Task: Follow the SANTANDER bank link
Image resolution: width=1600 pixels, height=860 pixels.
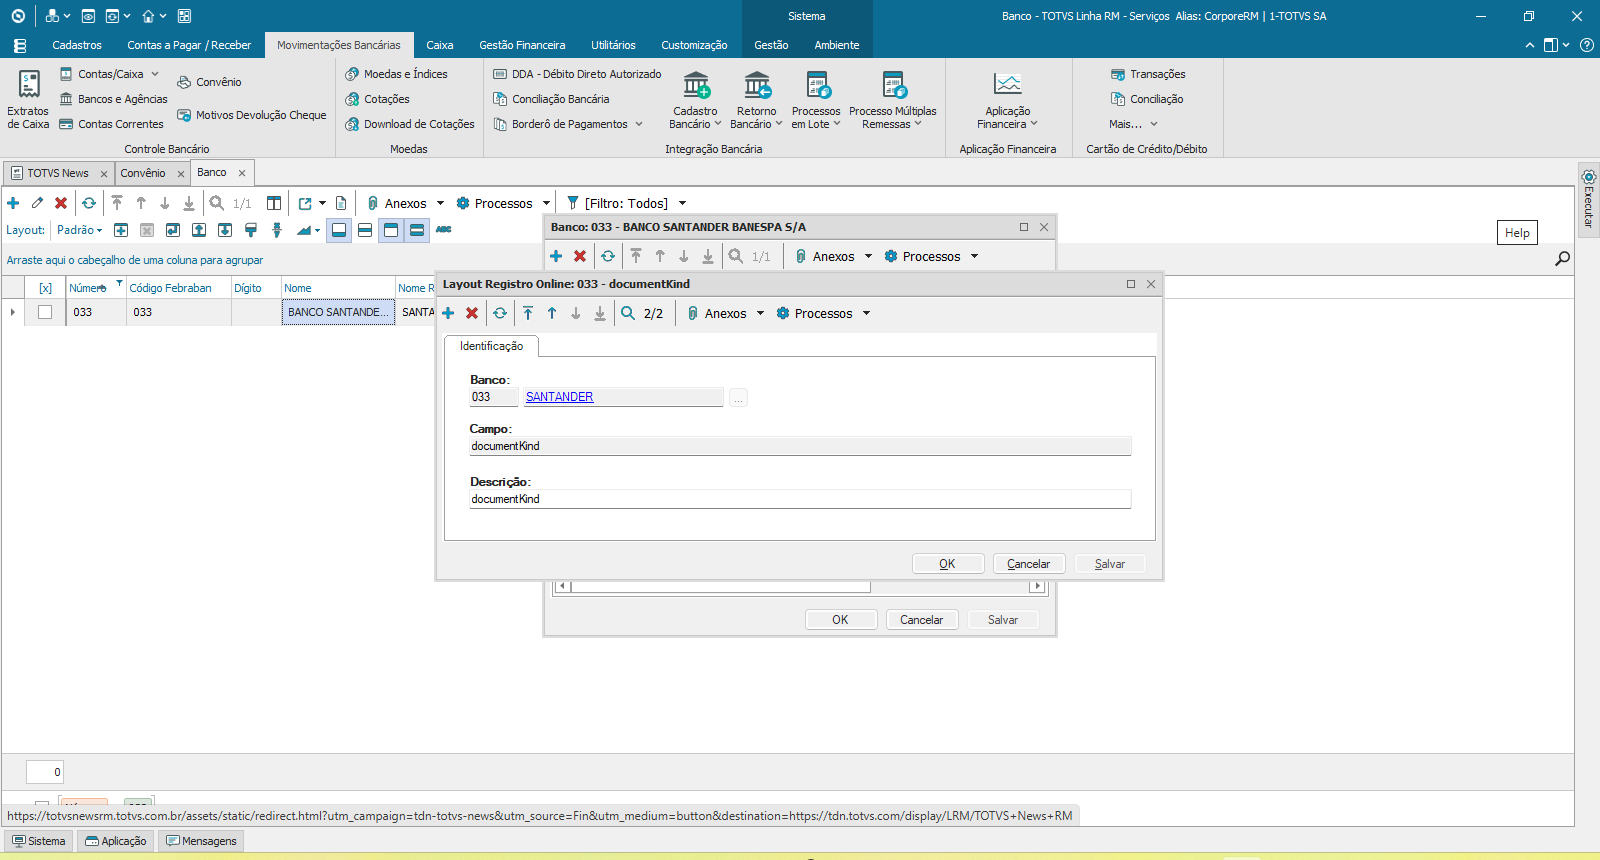Action: click(560, 397)
